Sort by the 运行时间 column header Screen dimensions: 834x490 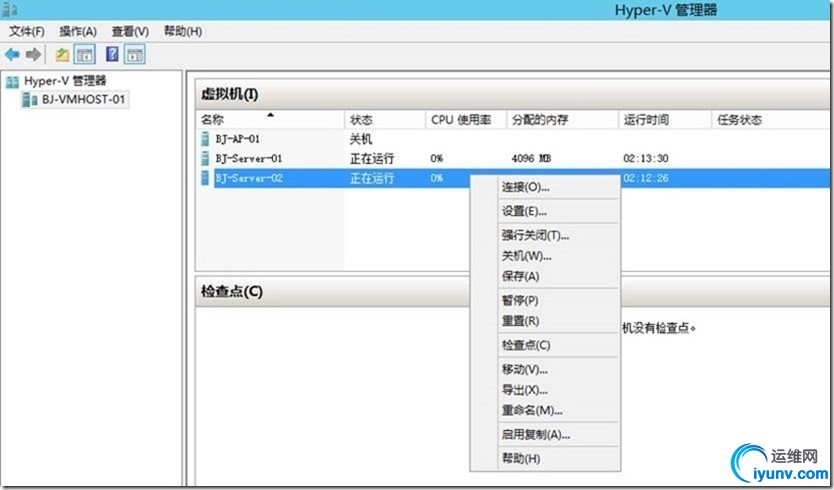pos(665,120)
